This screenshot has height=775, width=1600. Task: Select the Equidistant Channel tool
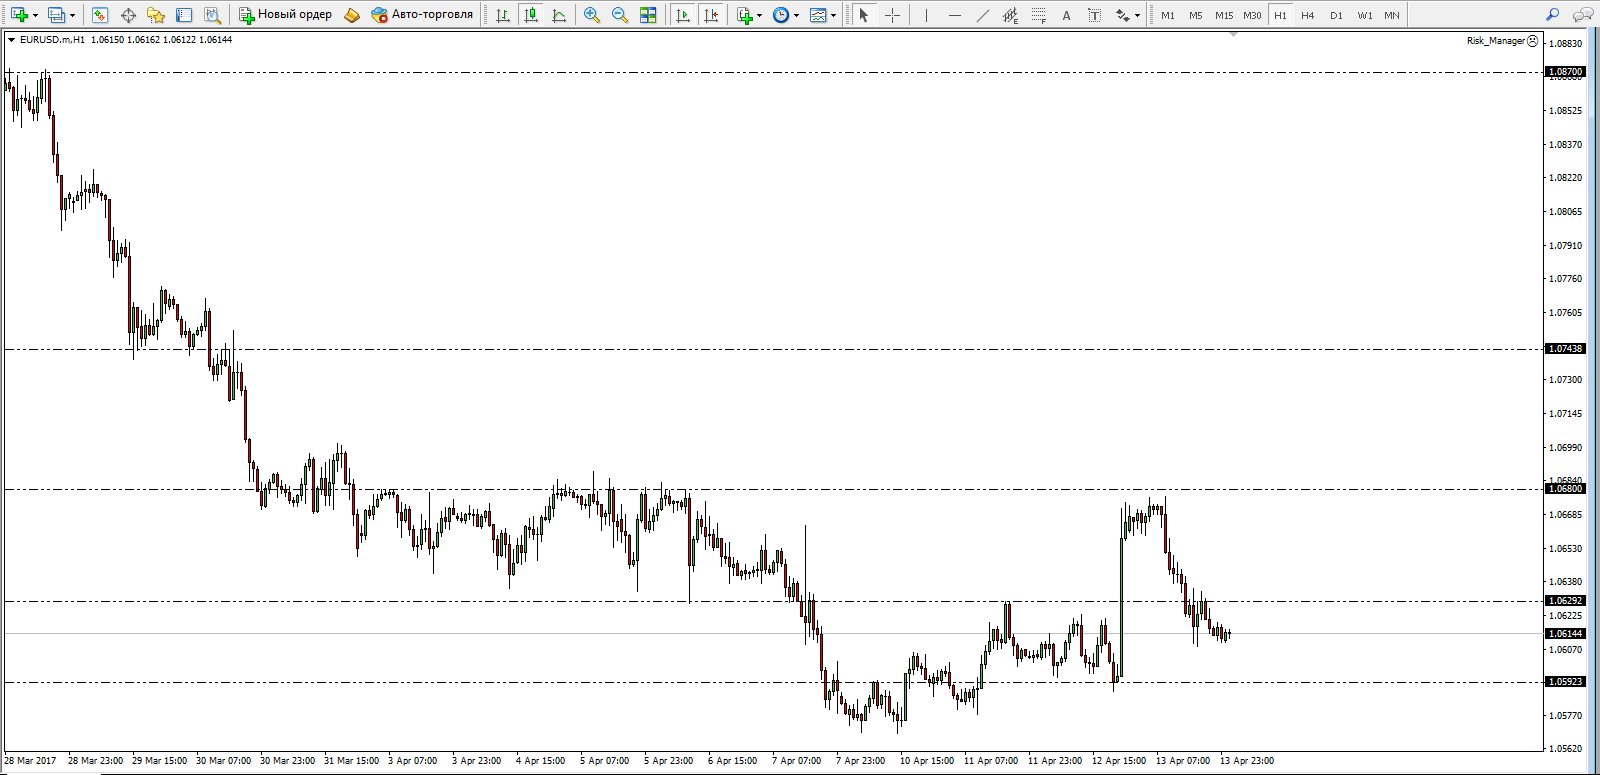point(1011,15)
